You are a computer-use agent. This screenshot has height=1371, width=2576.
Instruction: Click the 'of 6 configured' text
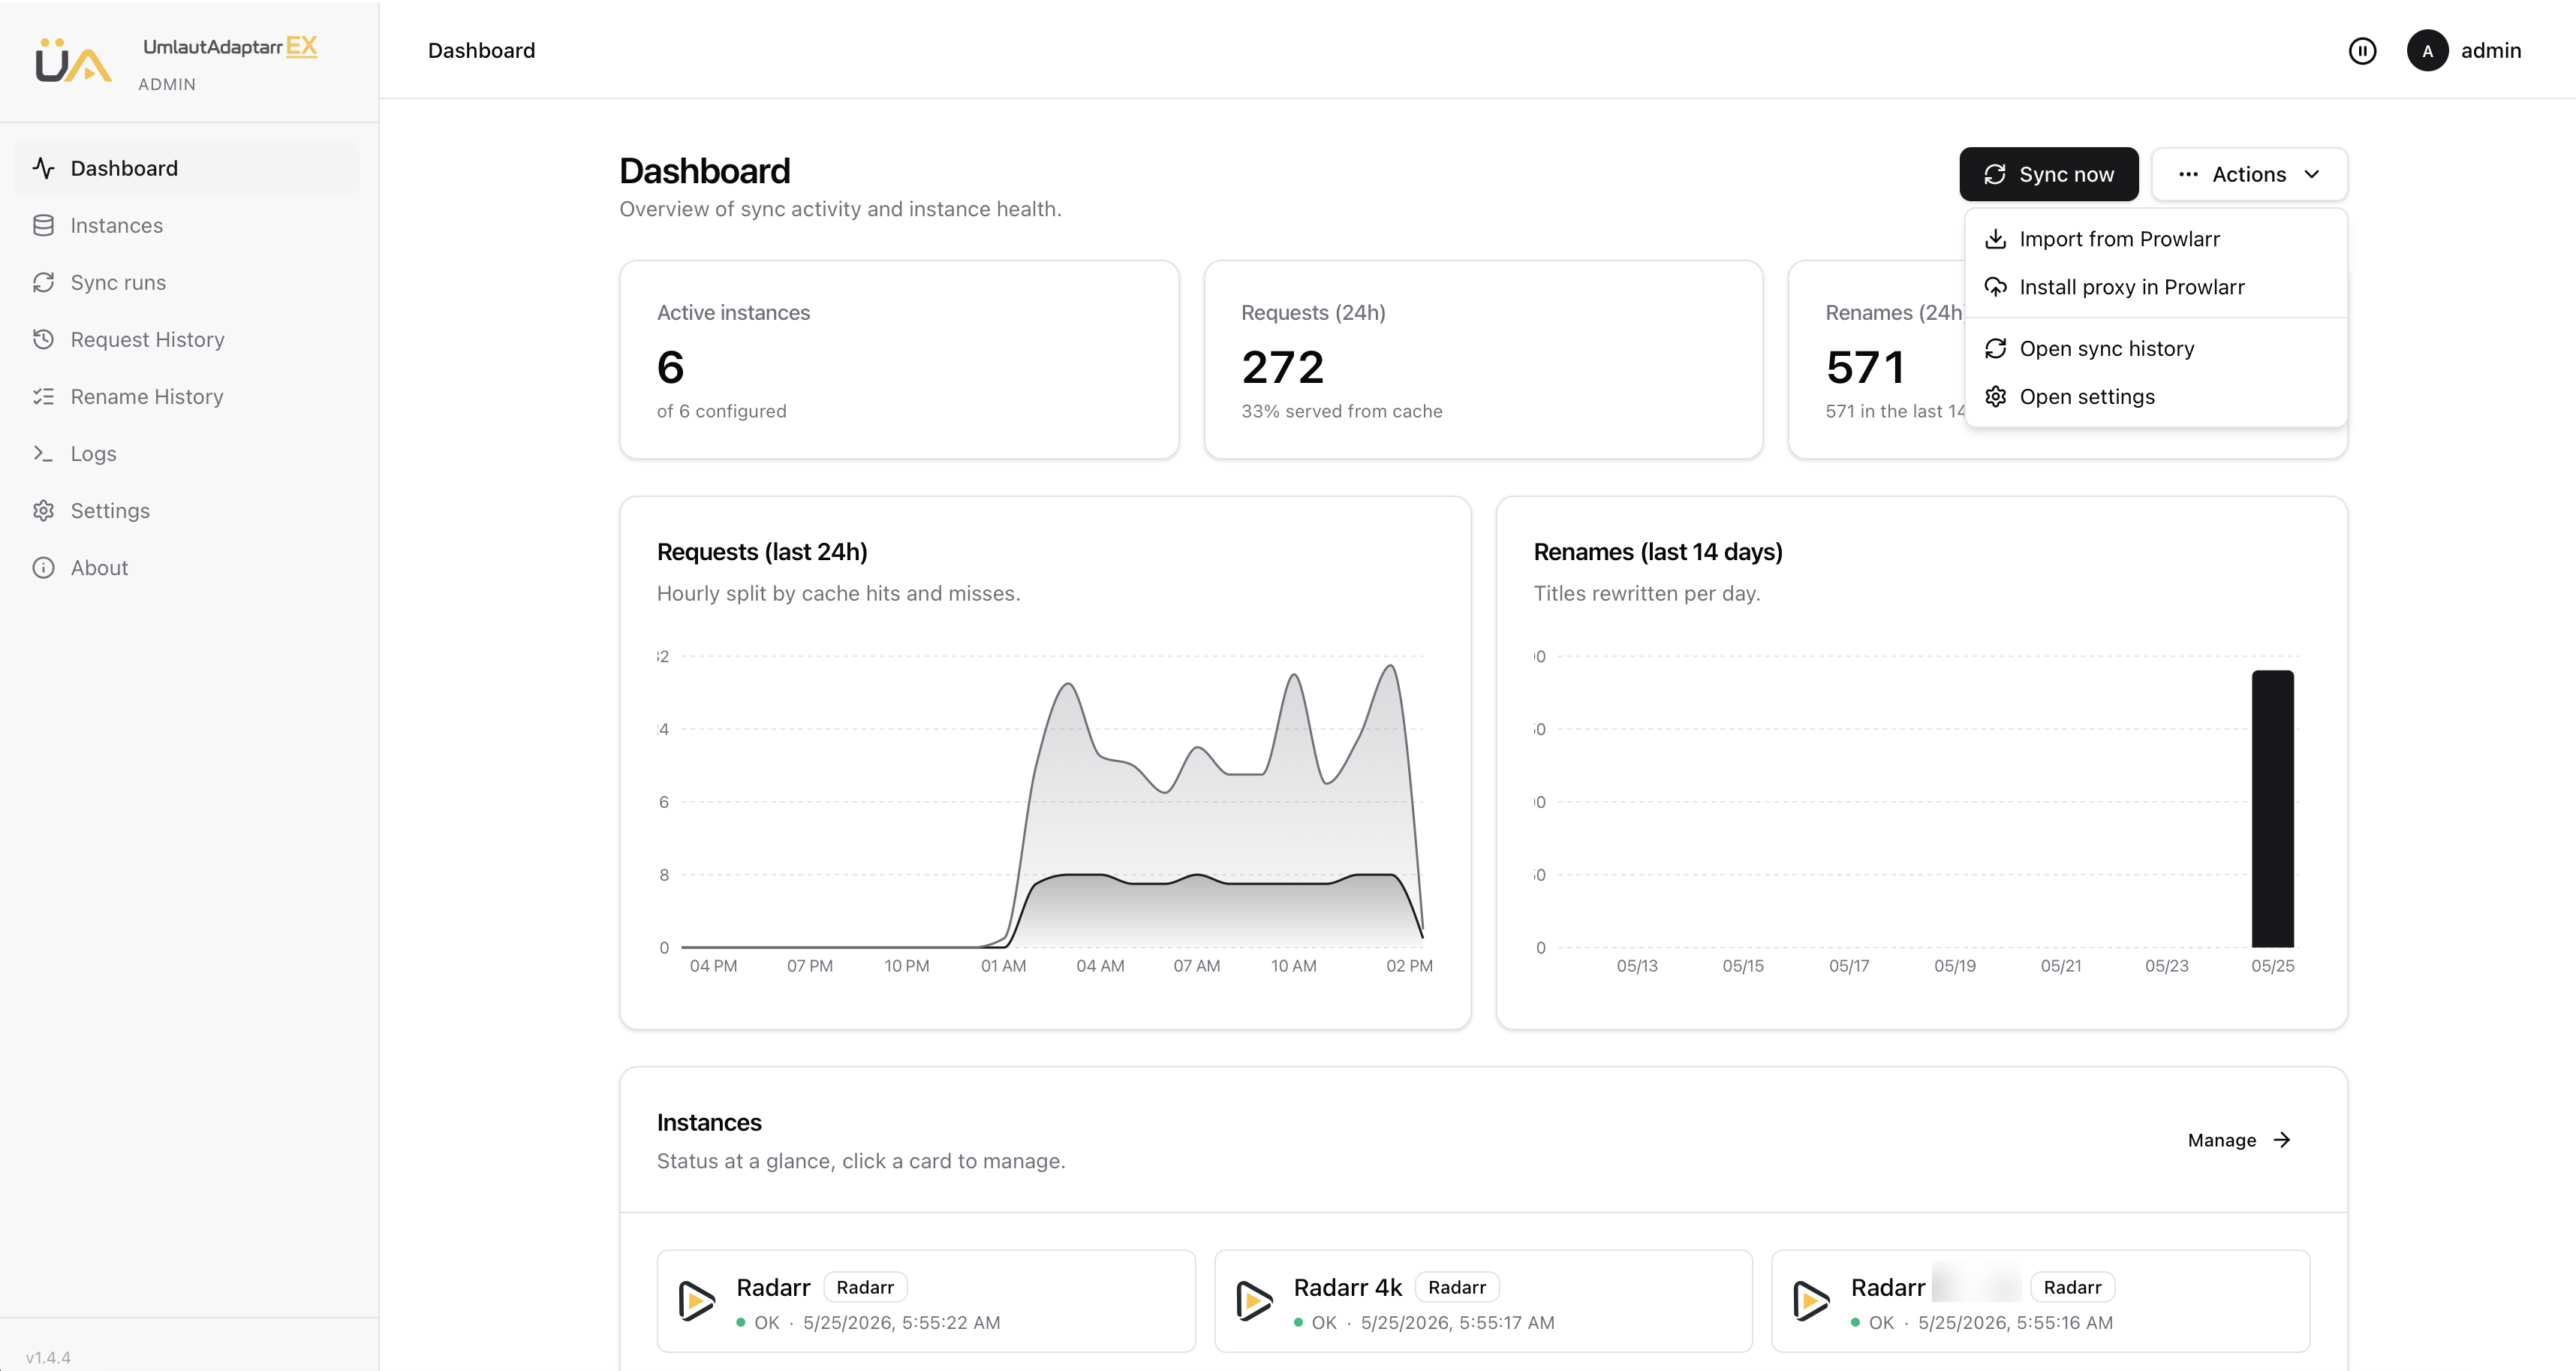tap(721, 411)
